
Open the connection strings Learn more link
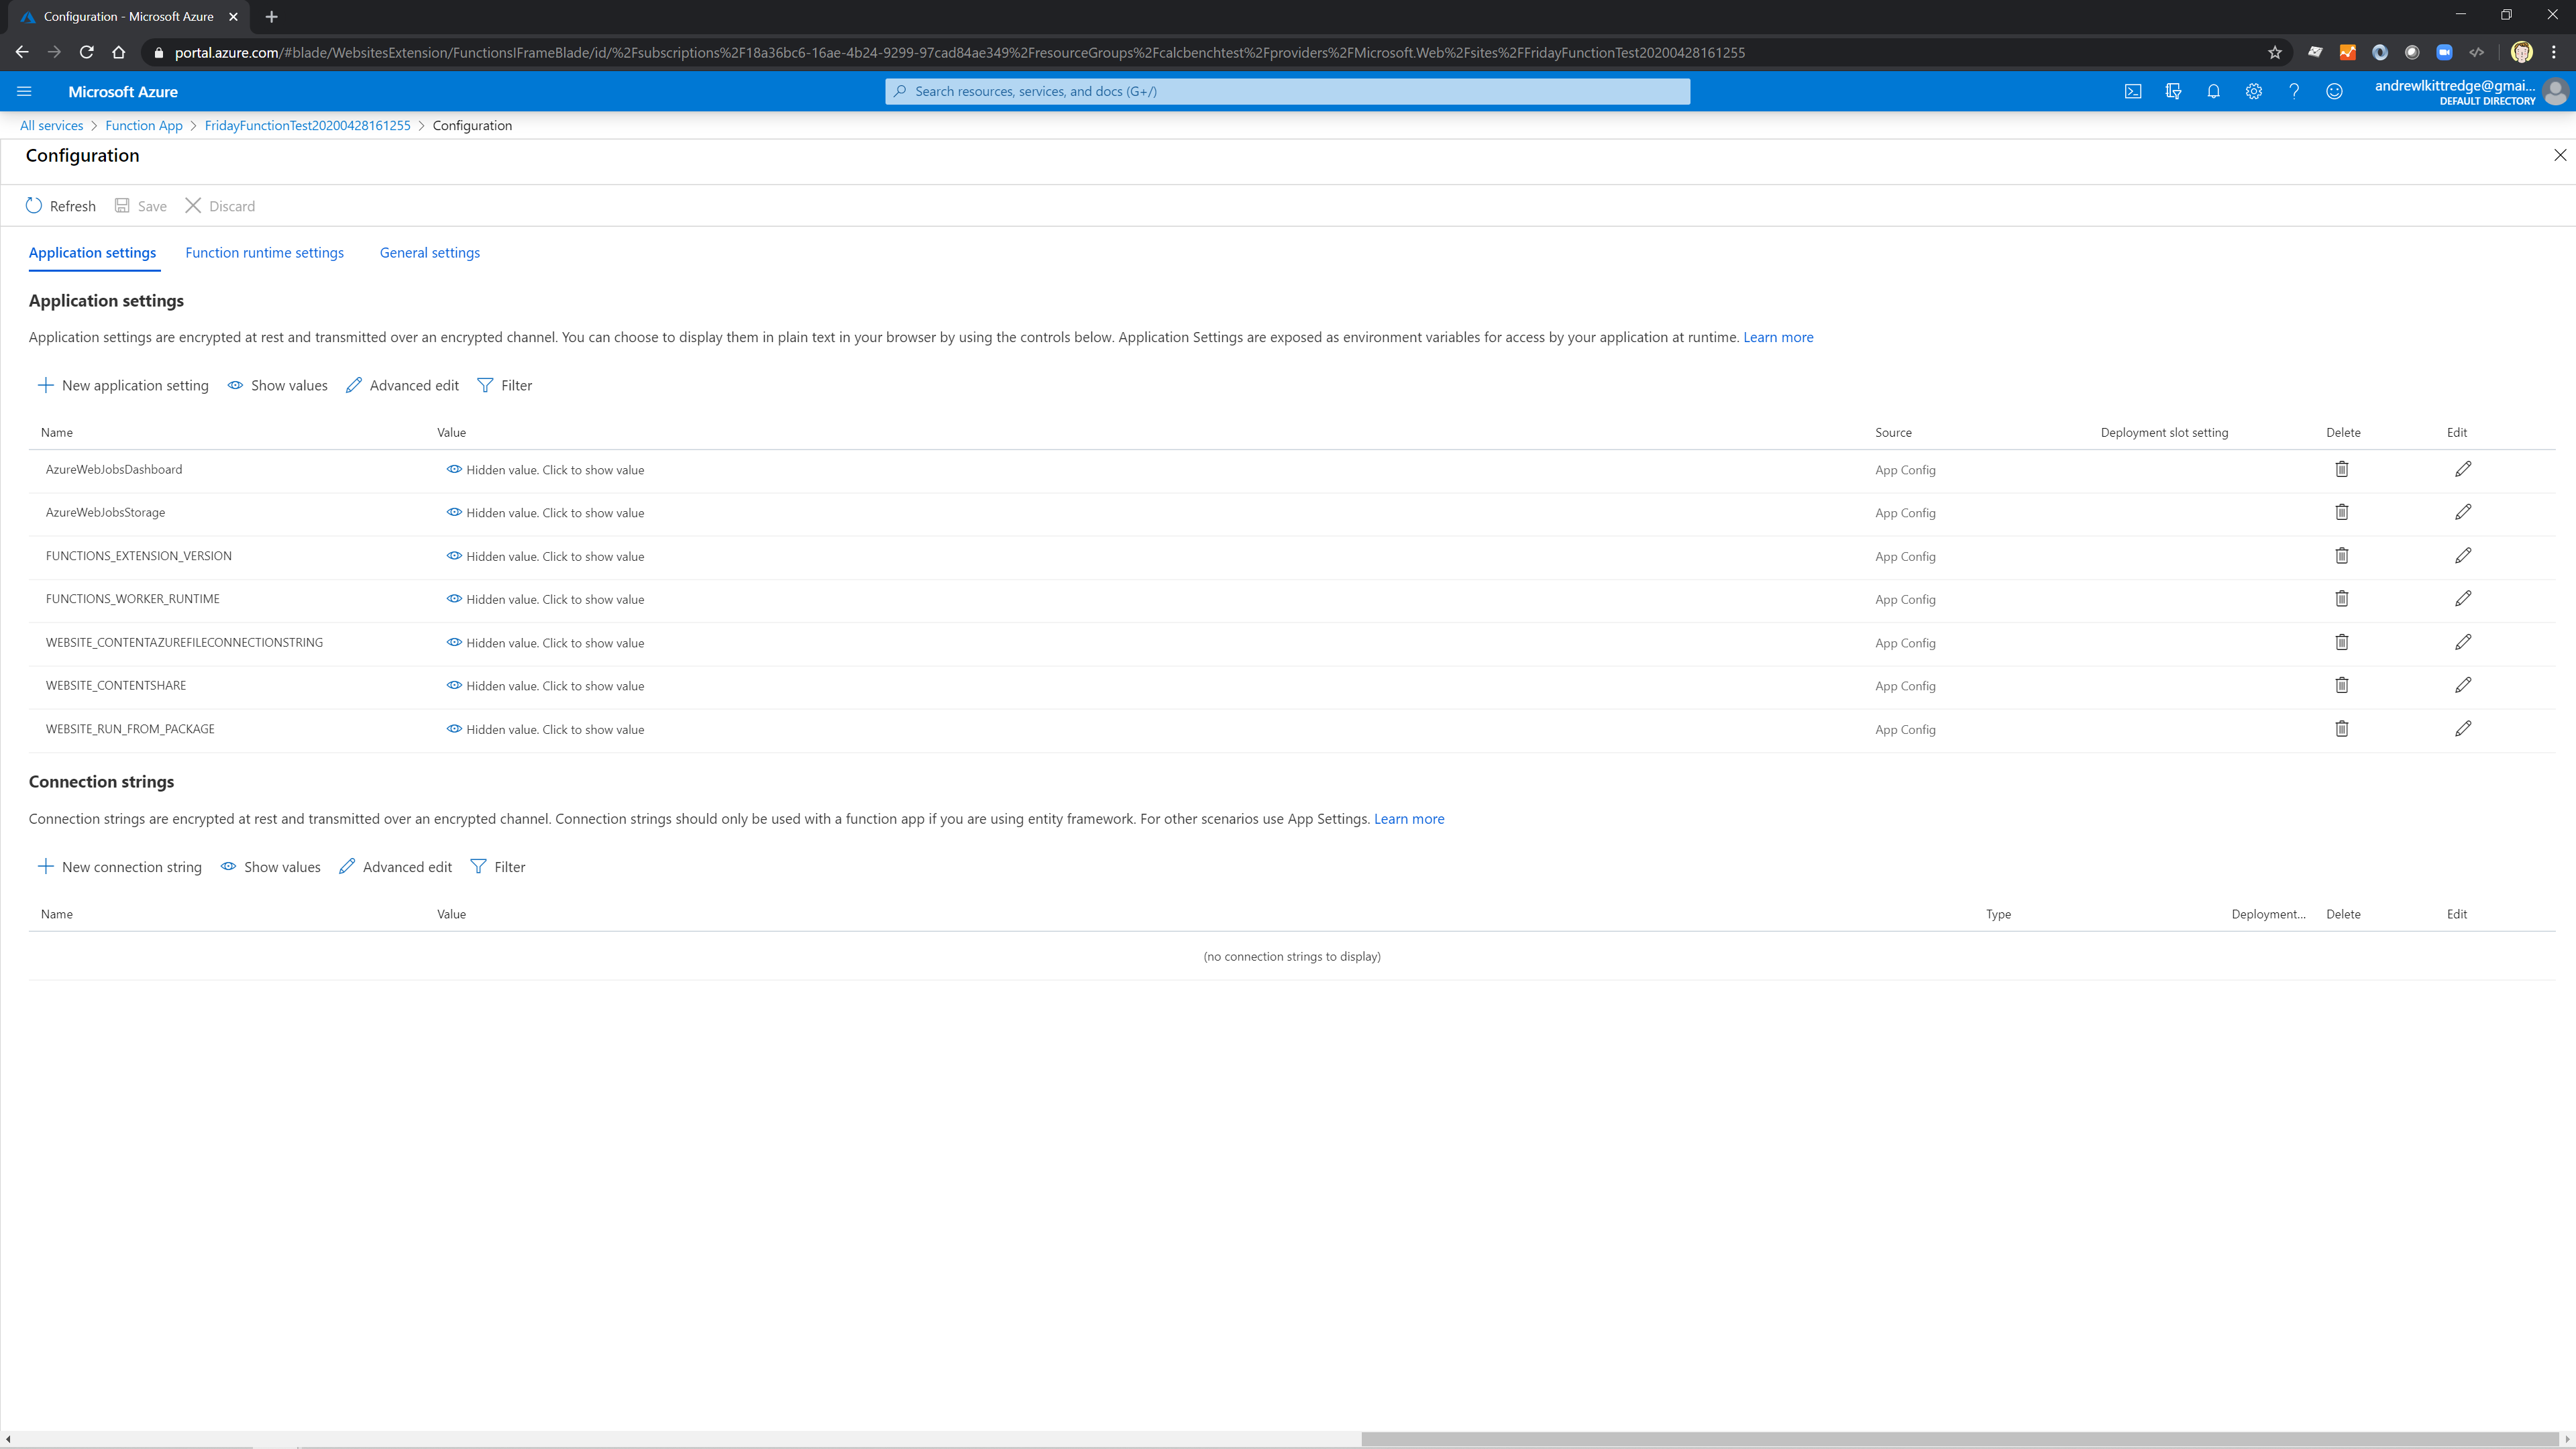pyautogui.click(x=1409, y=818)
